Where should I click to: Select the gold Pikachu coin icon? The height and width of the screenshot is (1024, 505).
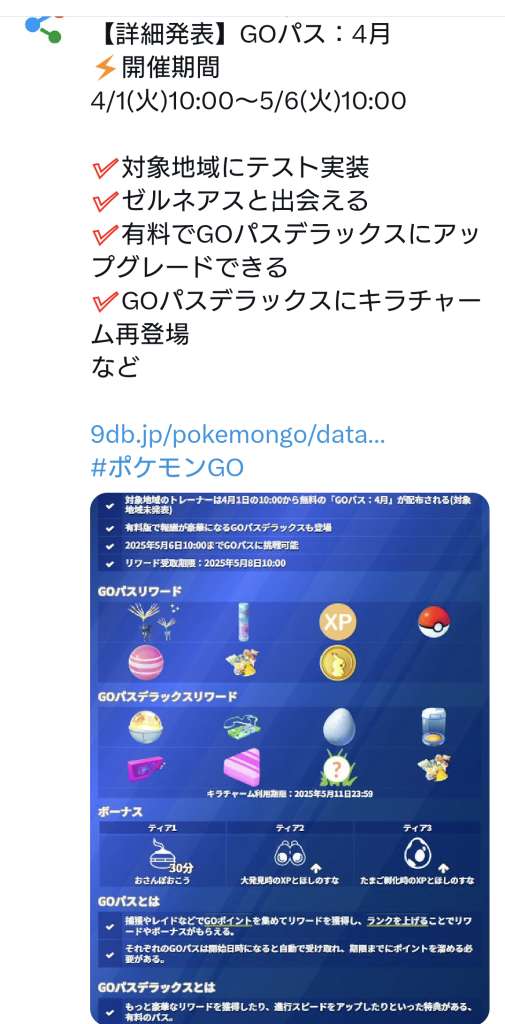[x=338, y=664]
